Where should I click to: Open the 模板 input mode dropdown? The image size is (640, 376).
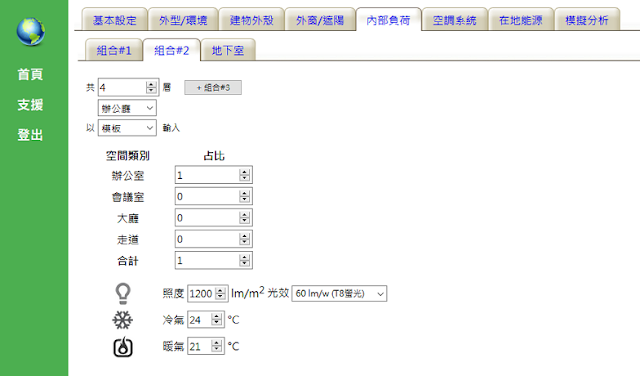point(127,128)
